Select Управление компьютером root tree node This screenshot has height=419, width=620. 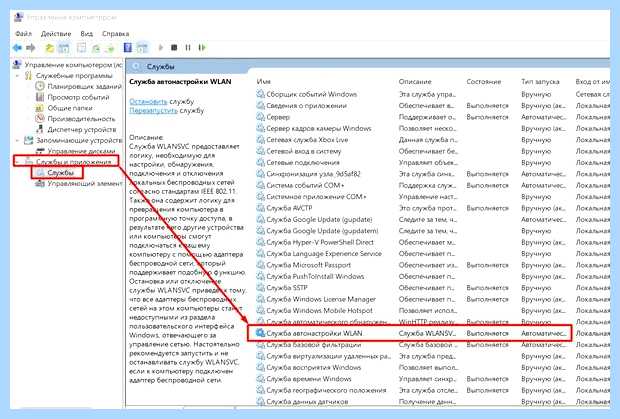(x=73, y=64)
